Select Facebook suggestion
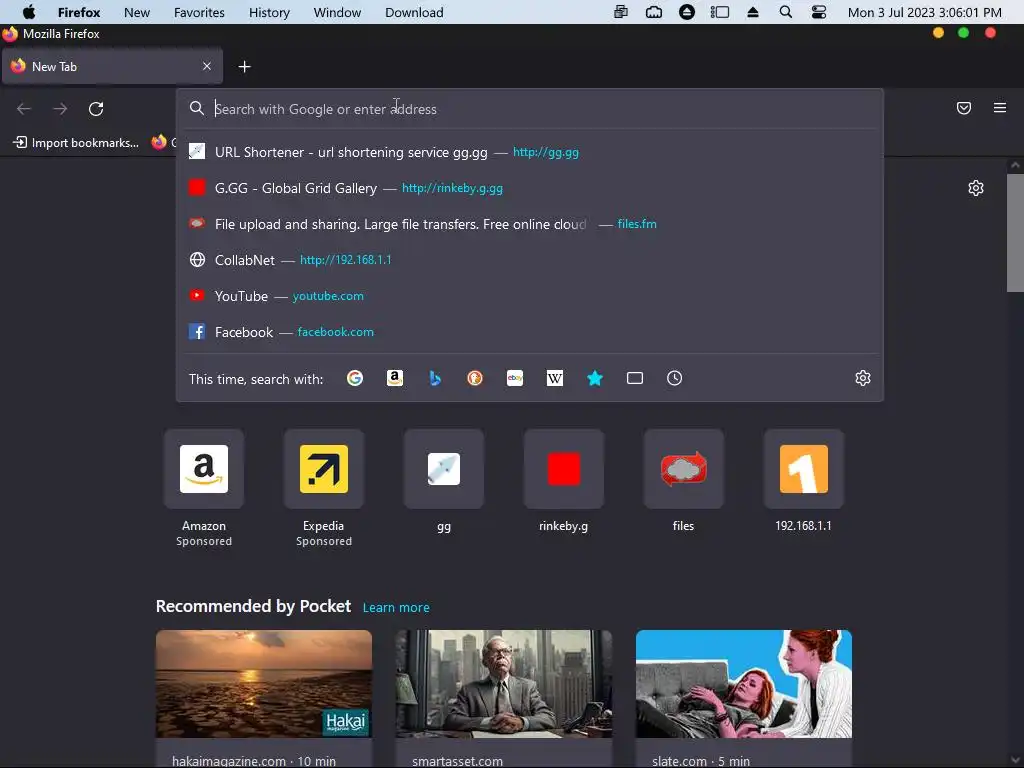The image size is (1024, 768). 530,332
